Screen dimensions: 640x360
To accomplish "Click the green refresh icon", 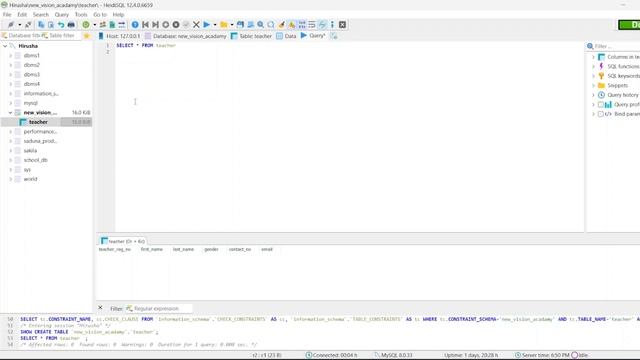I will pyautogui.click(x=86, y=25).
